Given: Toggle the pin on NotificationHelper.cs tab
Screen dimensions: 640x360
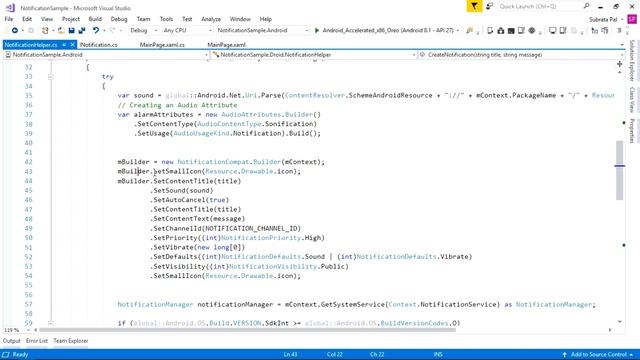Looking at the screenshot, I should [64, 45].
